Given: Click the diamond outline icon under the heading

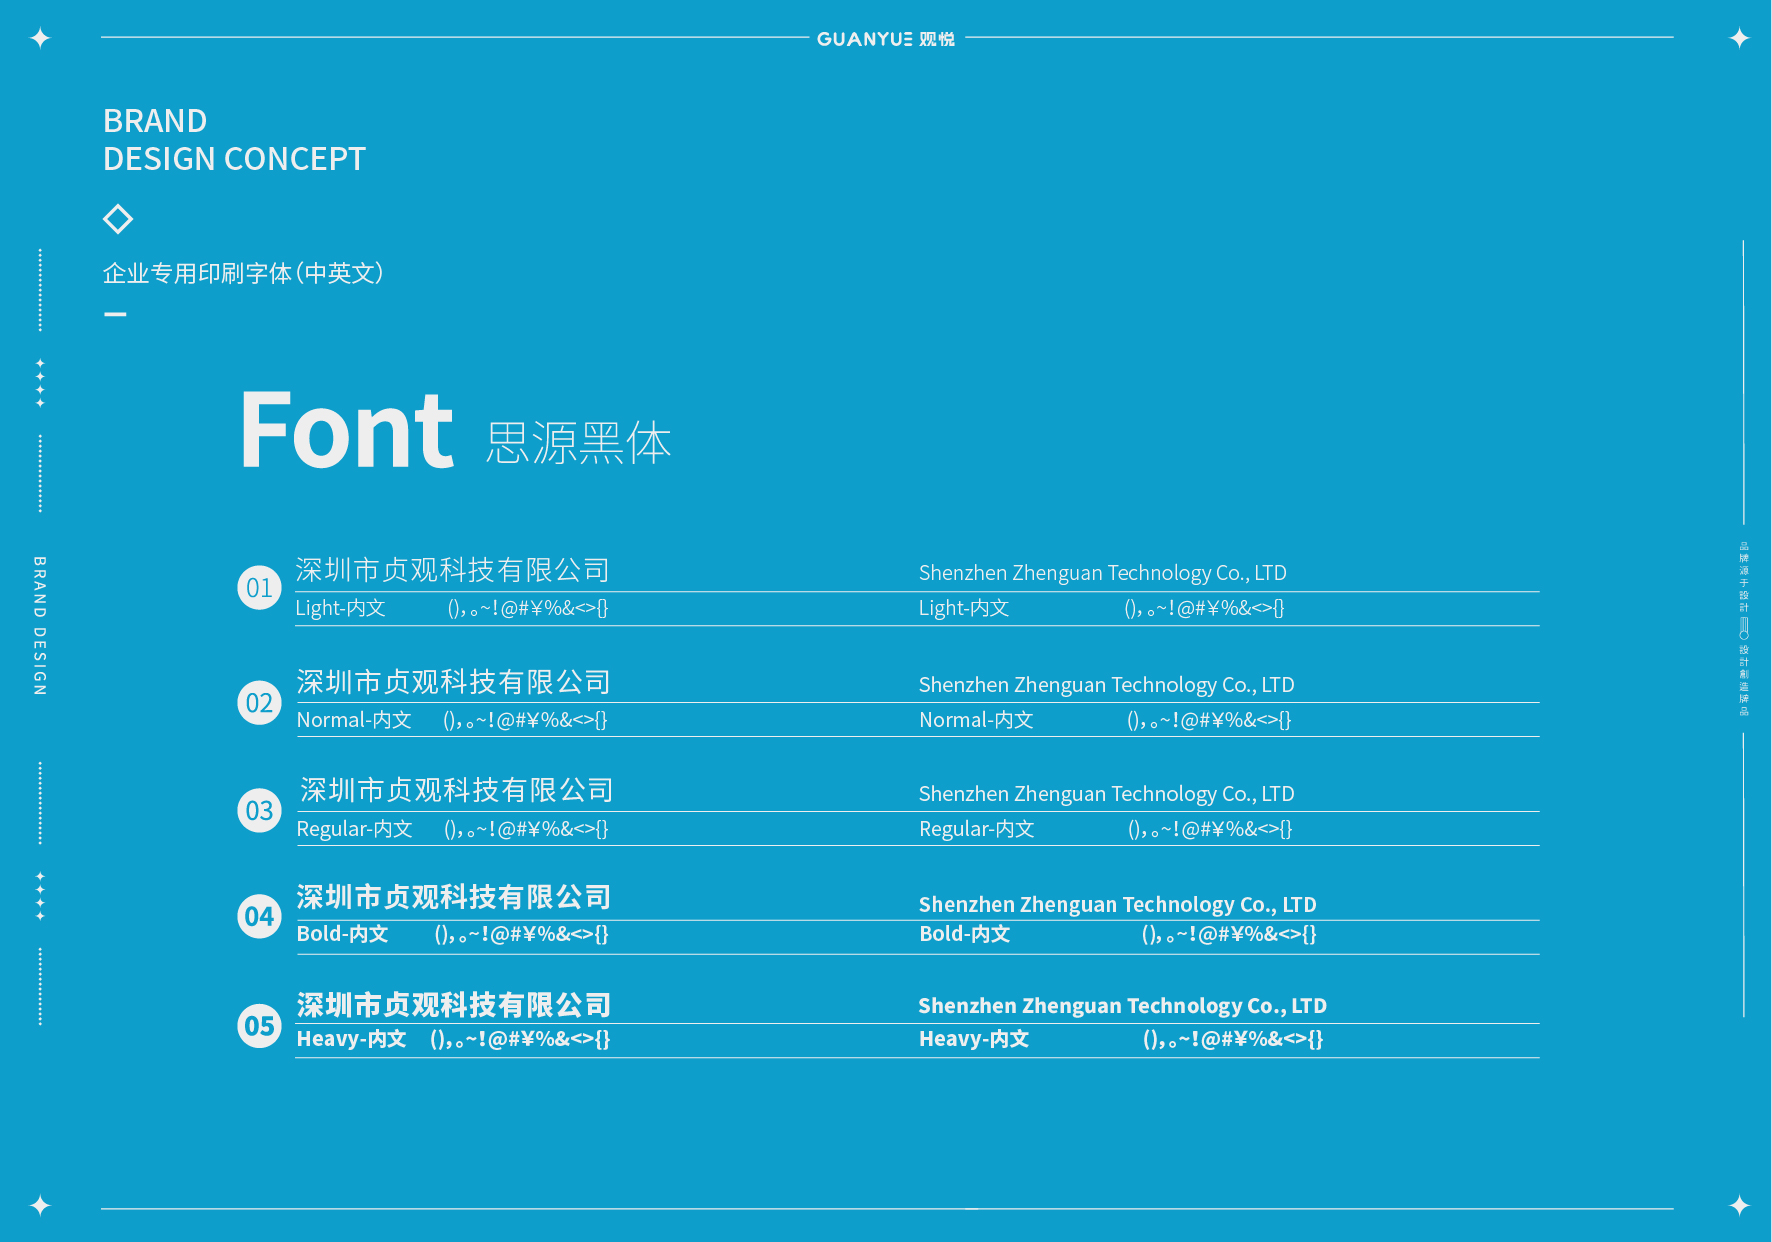Looking at the screenshot, I should click(x=118, y=219).
